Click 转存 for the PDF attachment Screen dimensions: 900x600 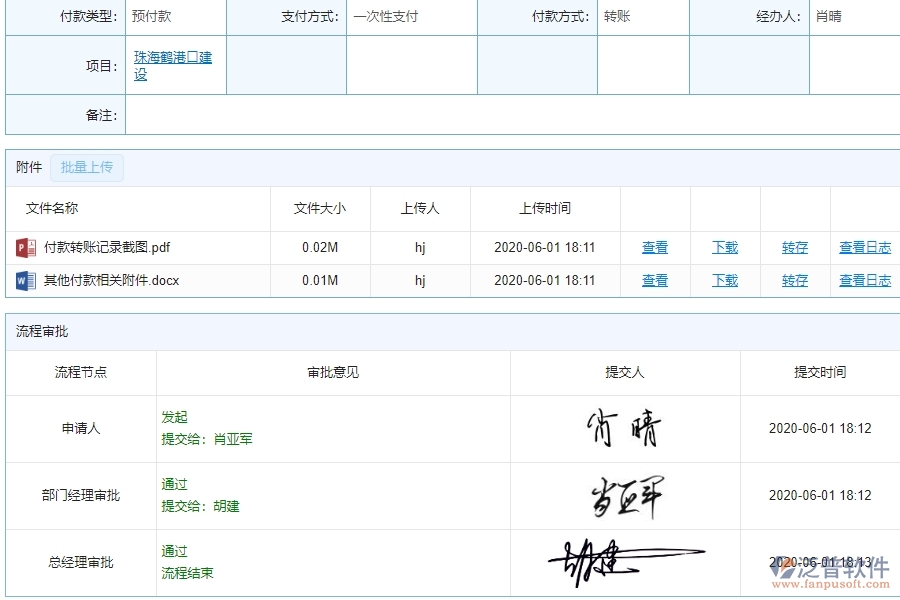(794, 247)
